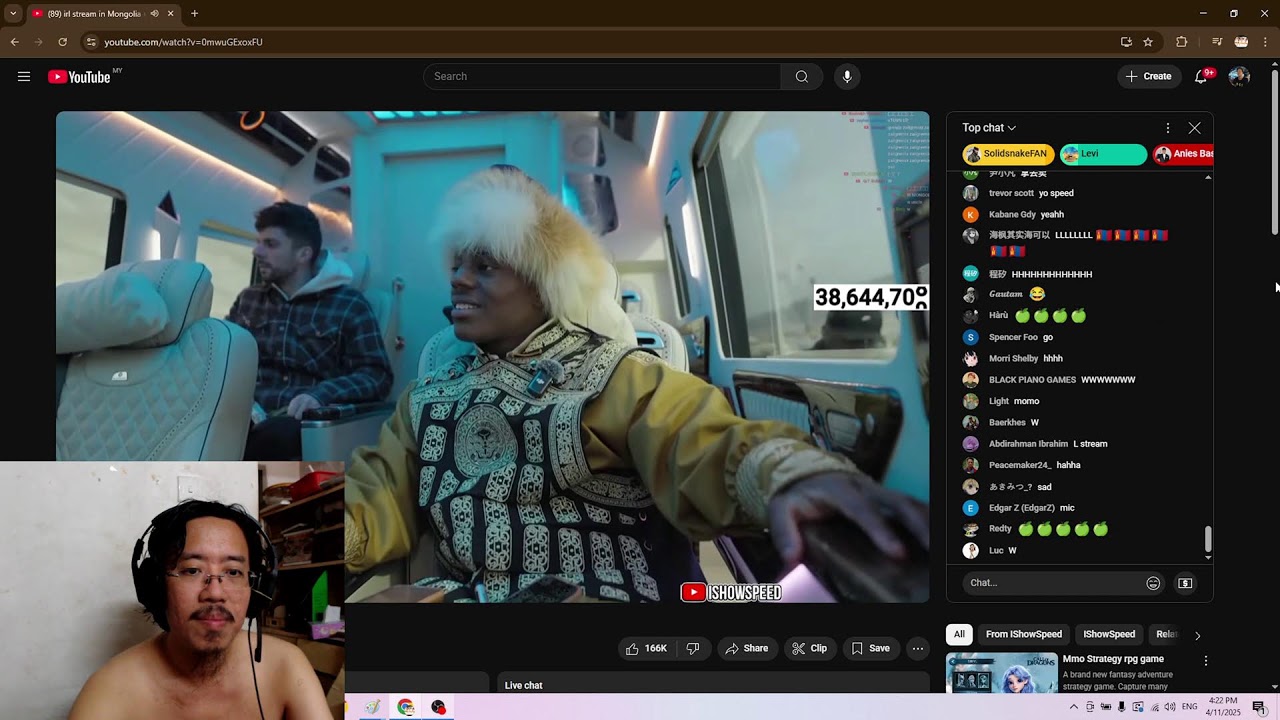The image size is (1280, 720).
Task: Click chat author Spencer Foo
Action: [1014, 337]
